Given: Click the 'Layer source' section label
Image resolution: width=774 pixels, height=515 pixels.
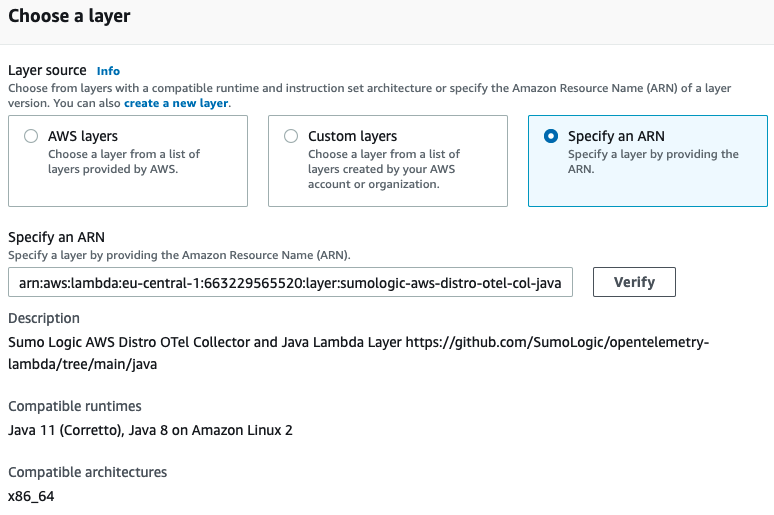Looking at the screenshot, I should [47, 71].
